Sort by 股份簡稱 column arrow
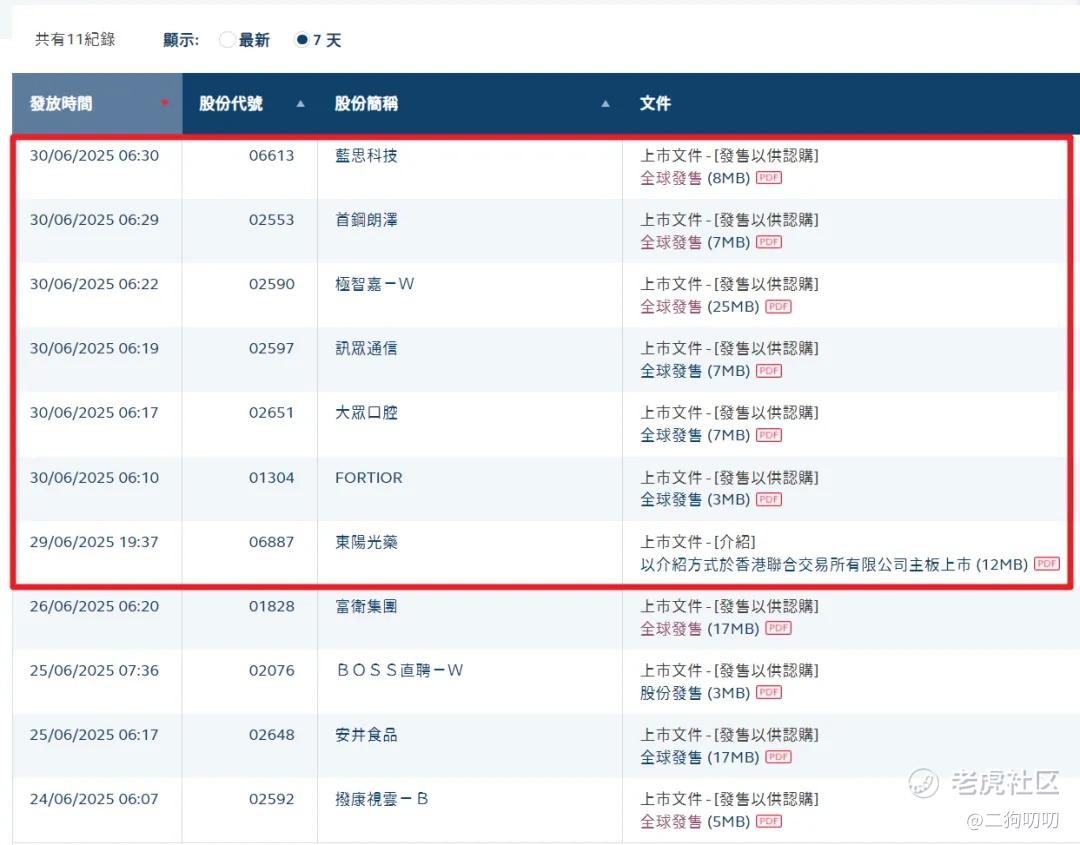Viewport: 1080px width, 845px height. tap(605, 104)
